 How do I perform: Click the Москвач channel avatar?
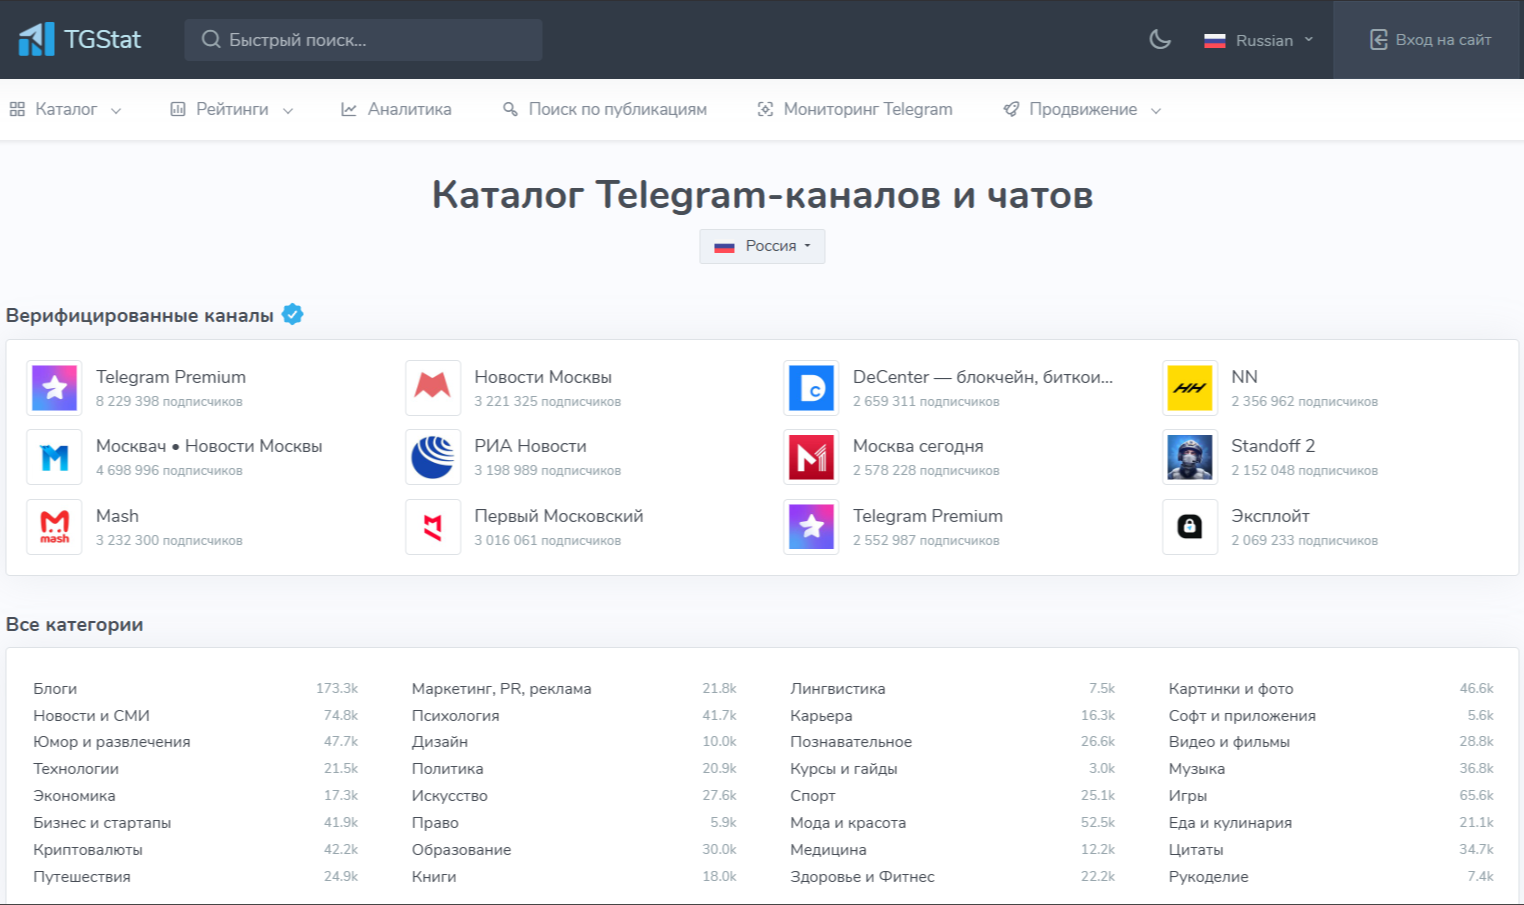pos(55,457)
